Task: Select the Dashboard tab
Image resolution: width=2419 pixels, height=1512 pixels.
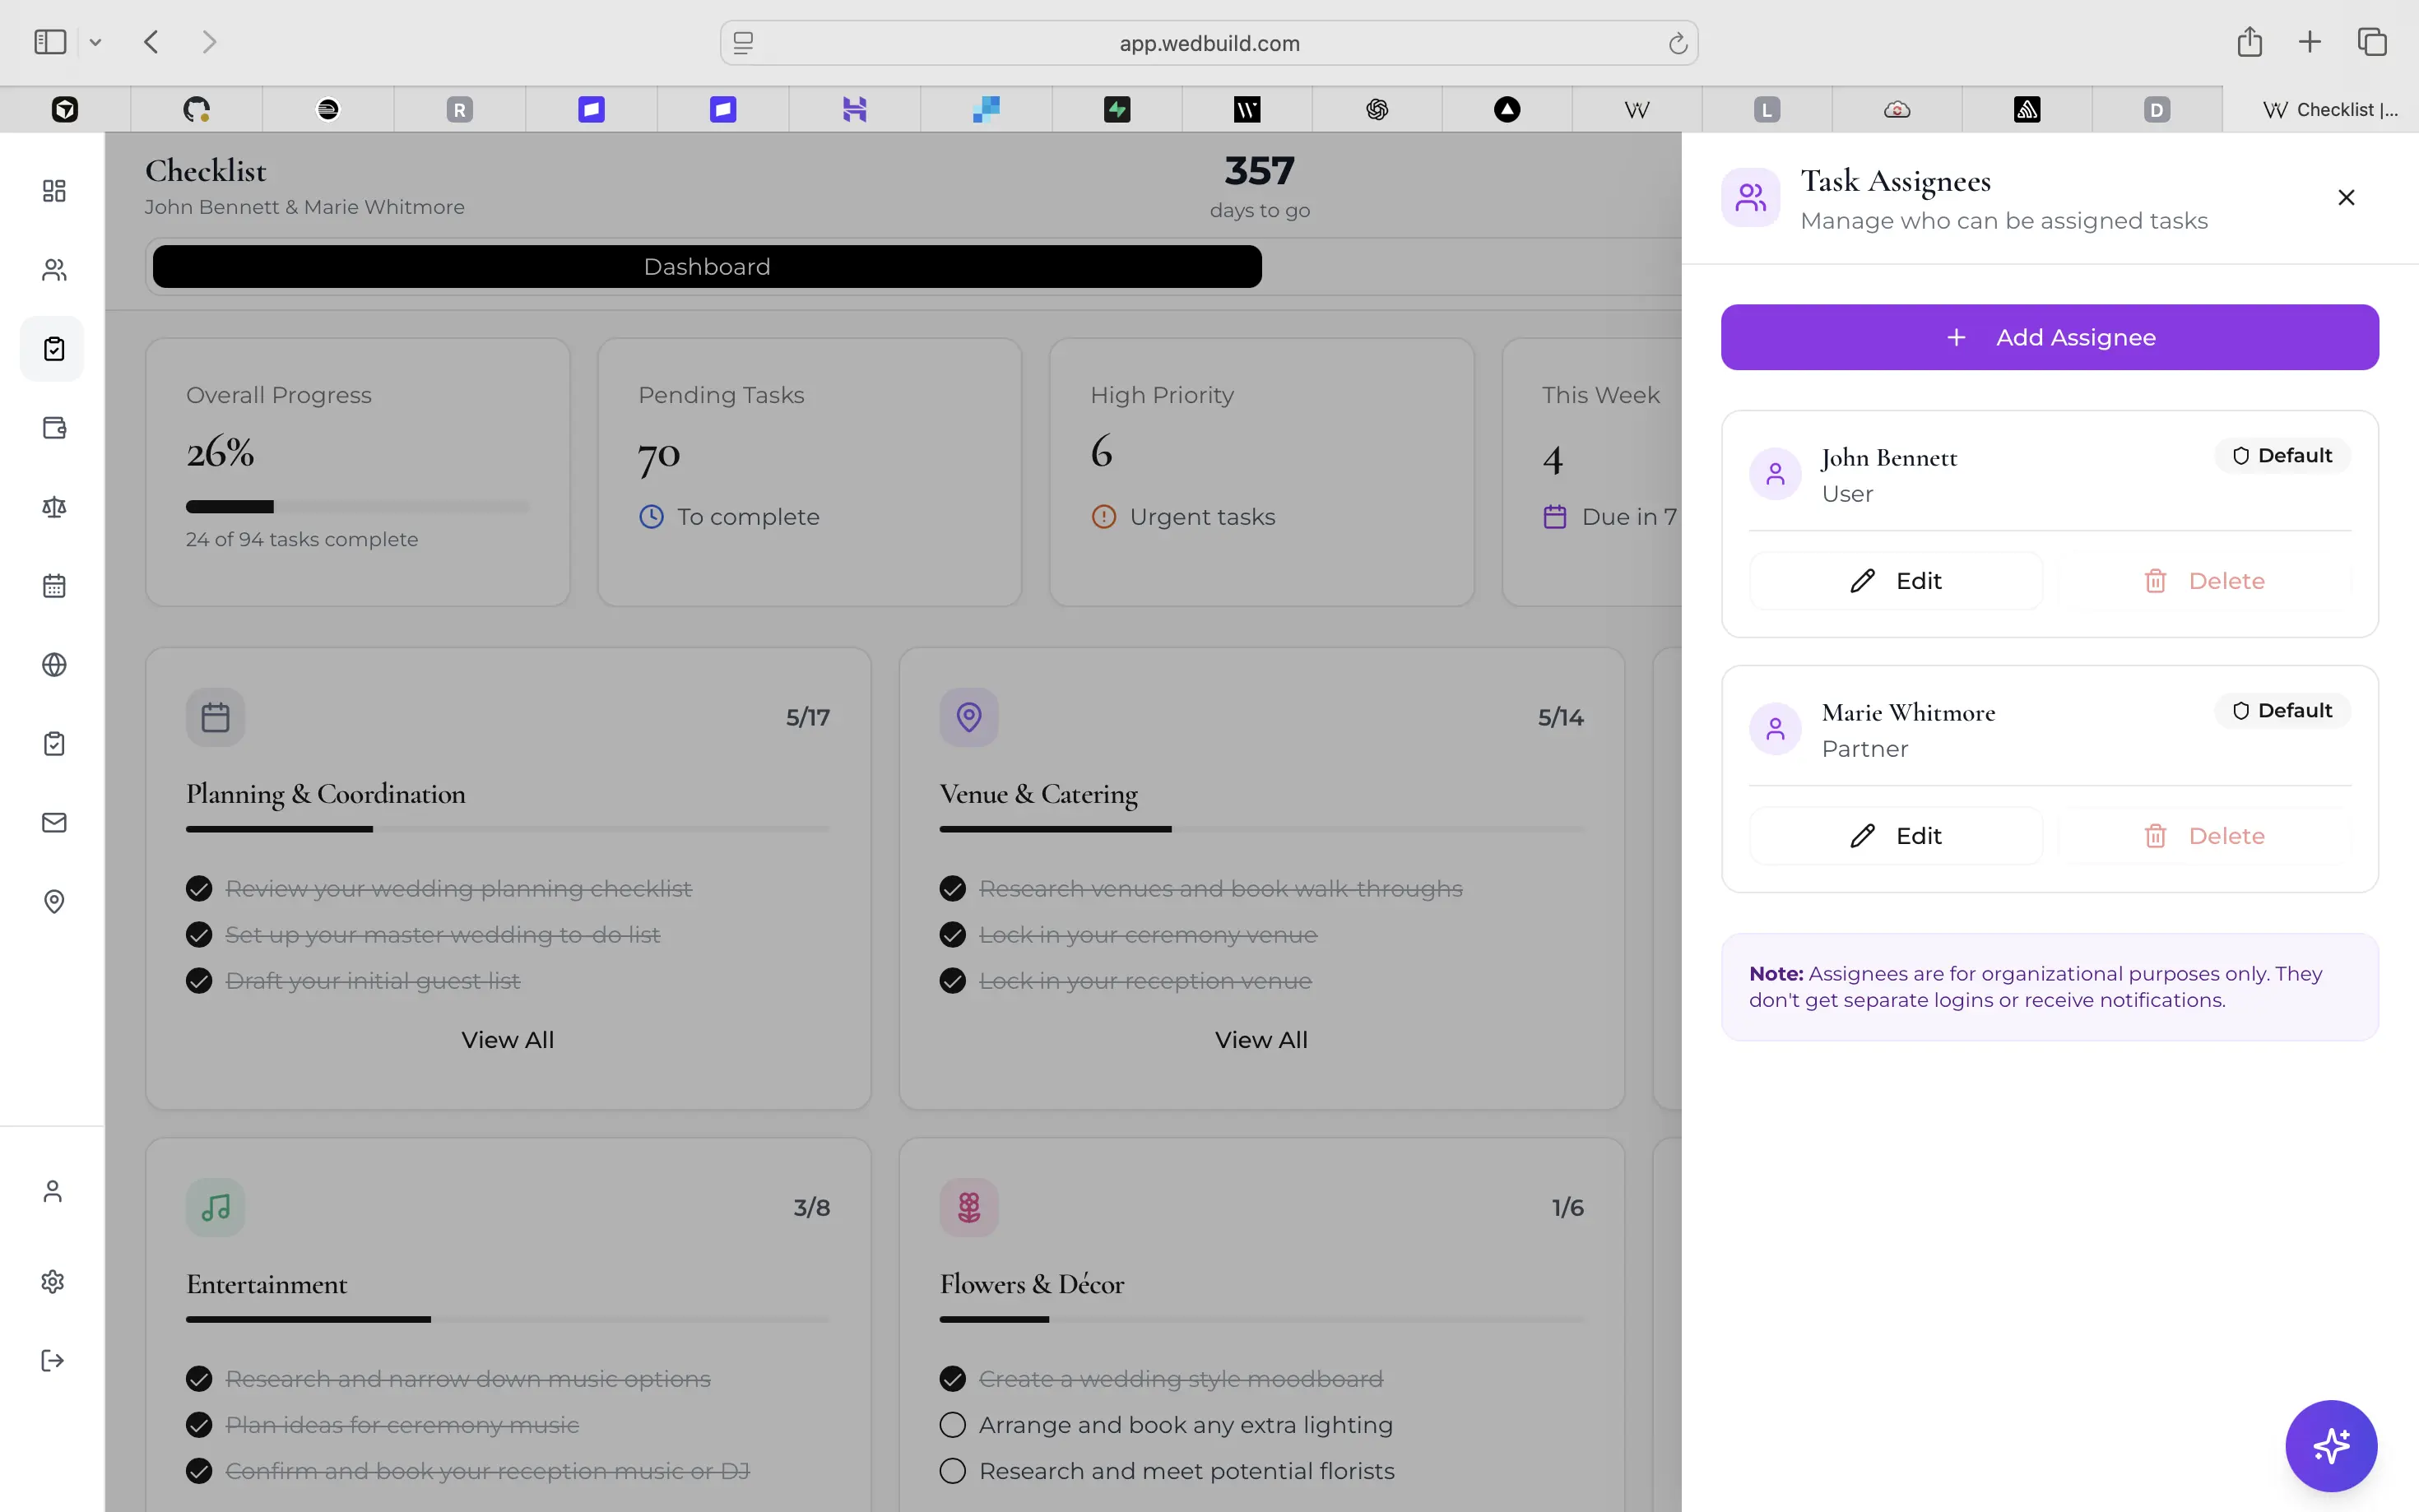Action: click(x=707, y=266)
